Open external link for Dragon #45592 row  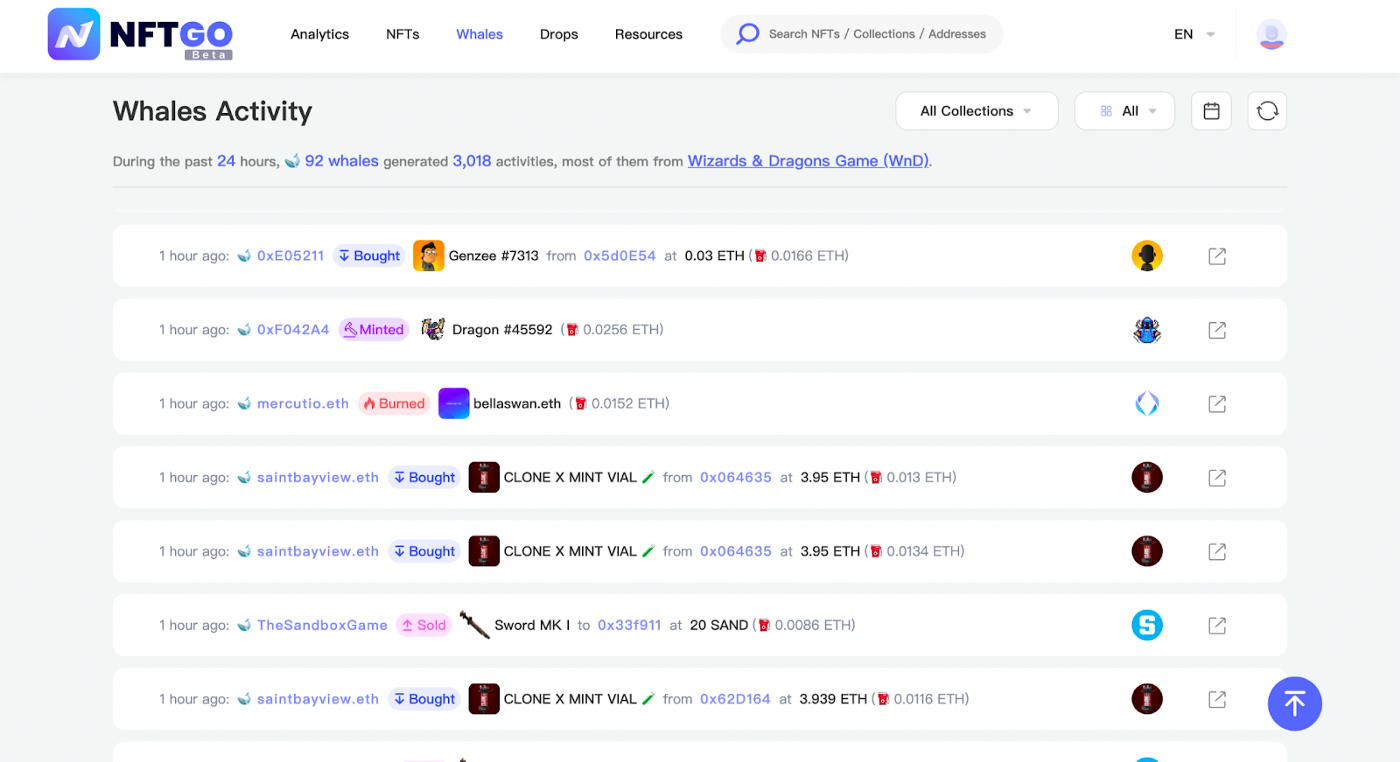(x=1217, y=330)
